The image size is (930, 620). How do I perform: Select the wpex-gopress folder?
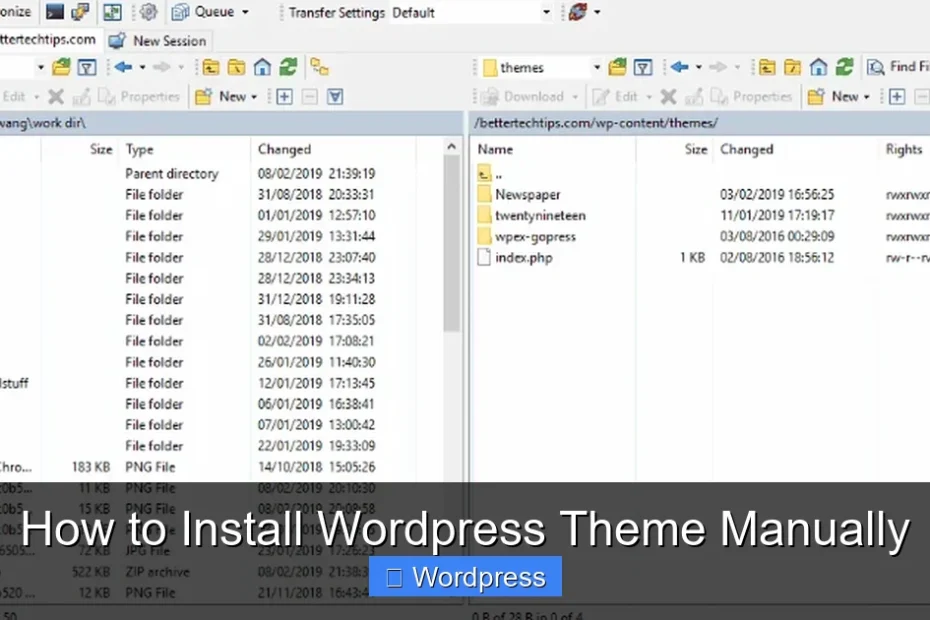point(527,237)
